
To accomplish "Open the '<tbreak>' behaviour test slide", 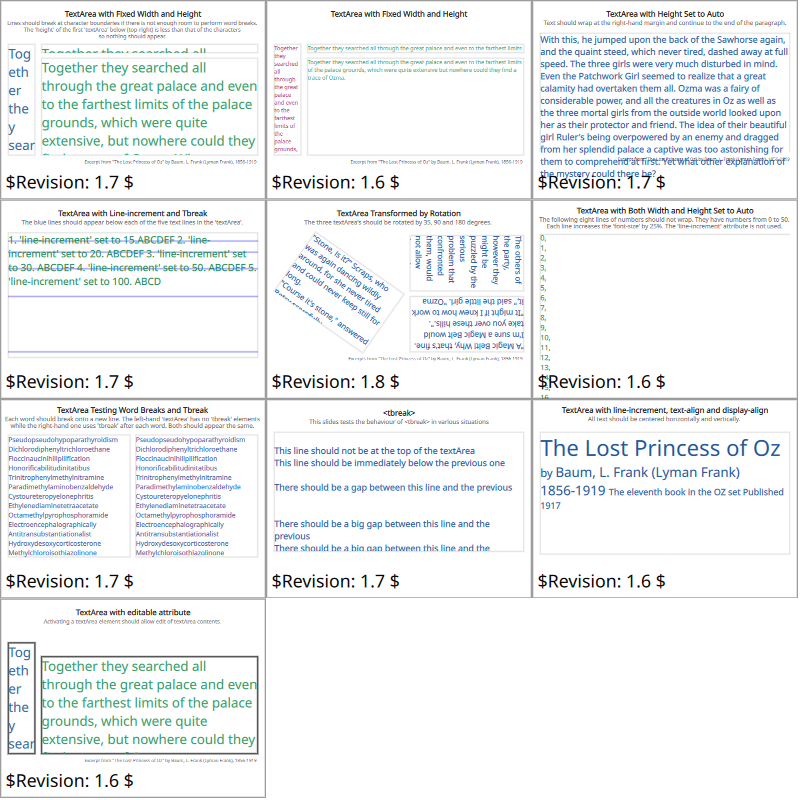I will pos(399,499).
